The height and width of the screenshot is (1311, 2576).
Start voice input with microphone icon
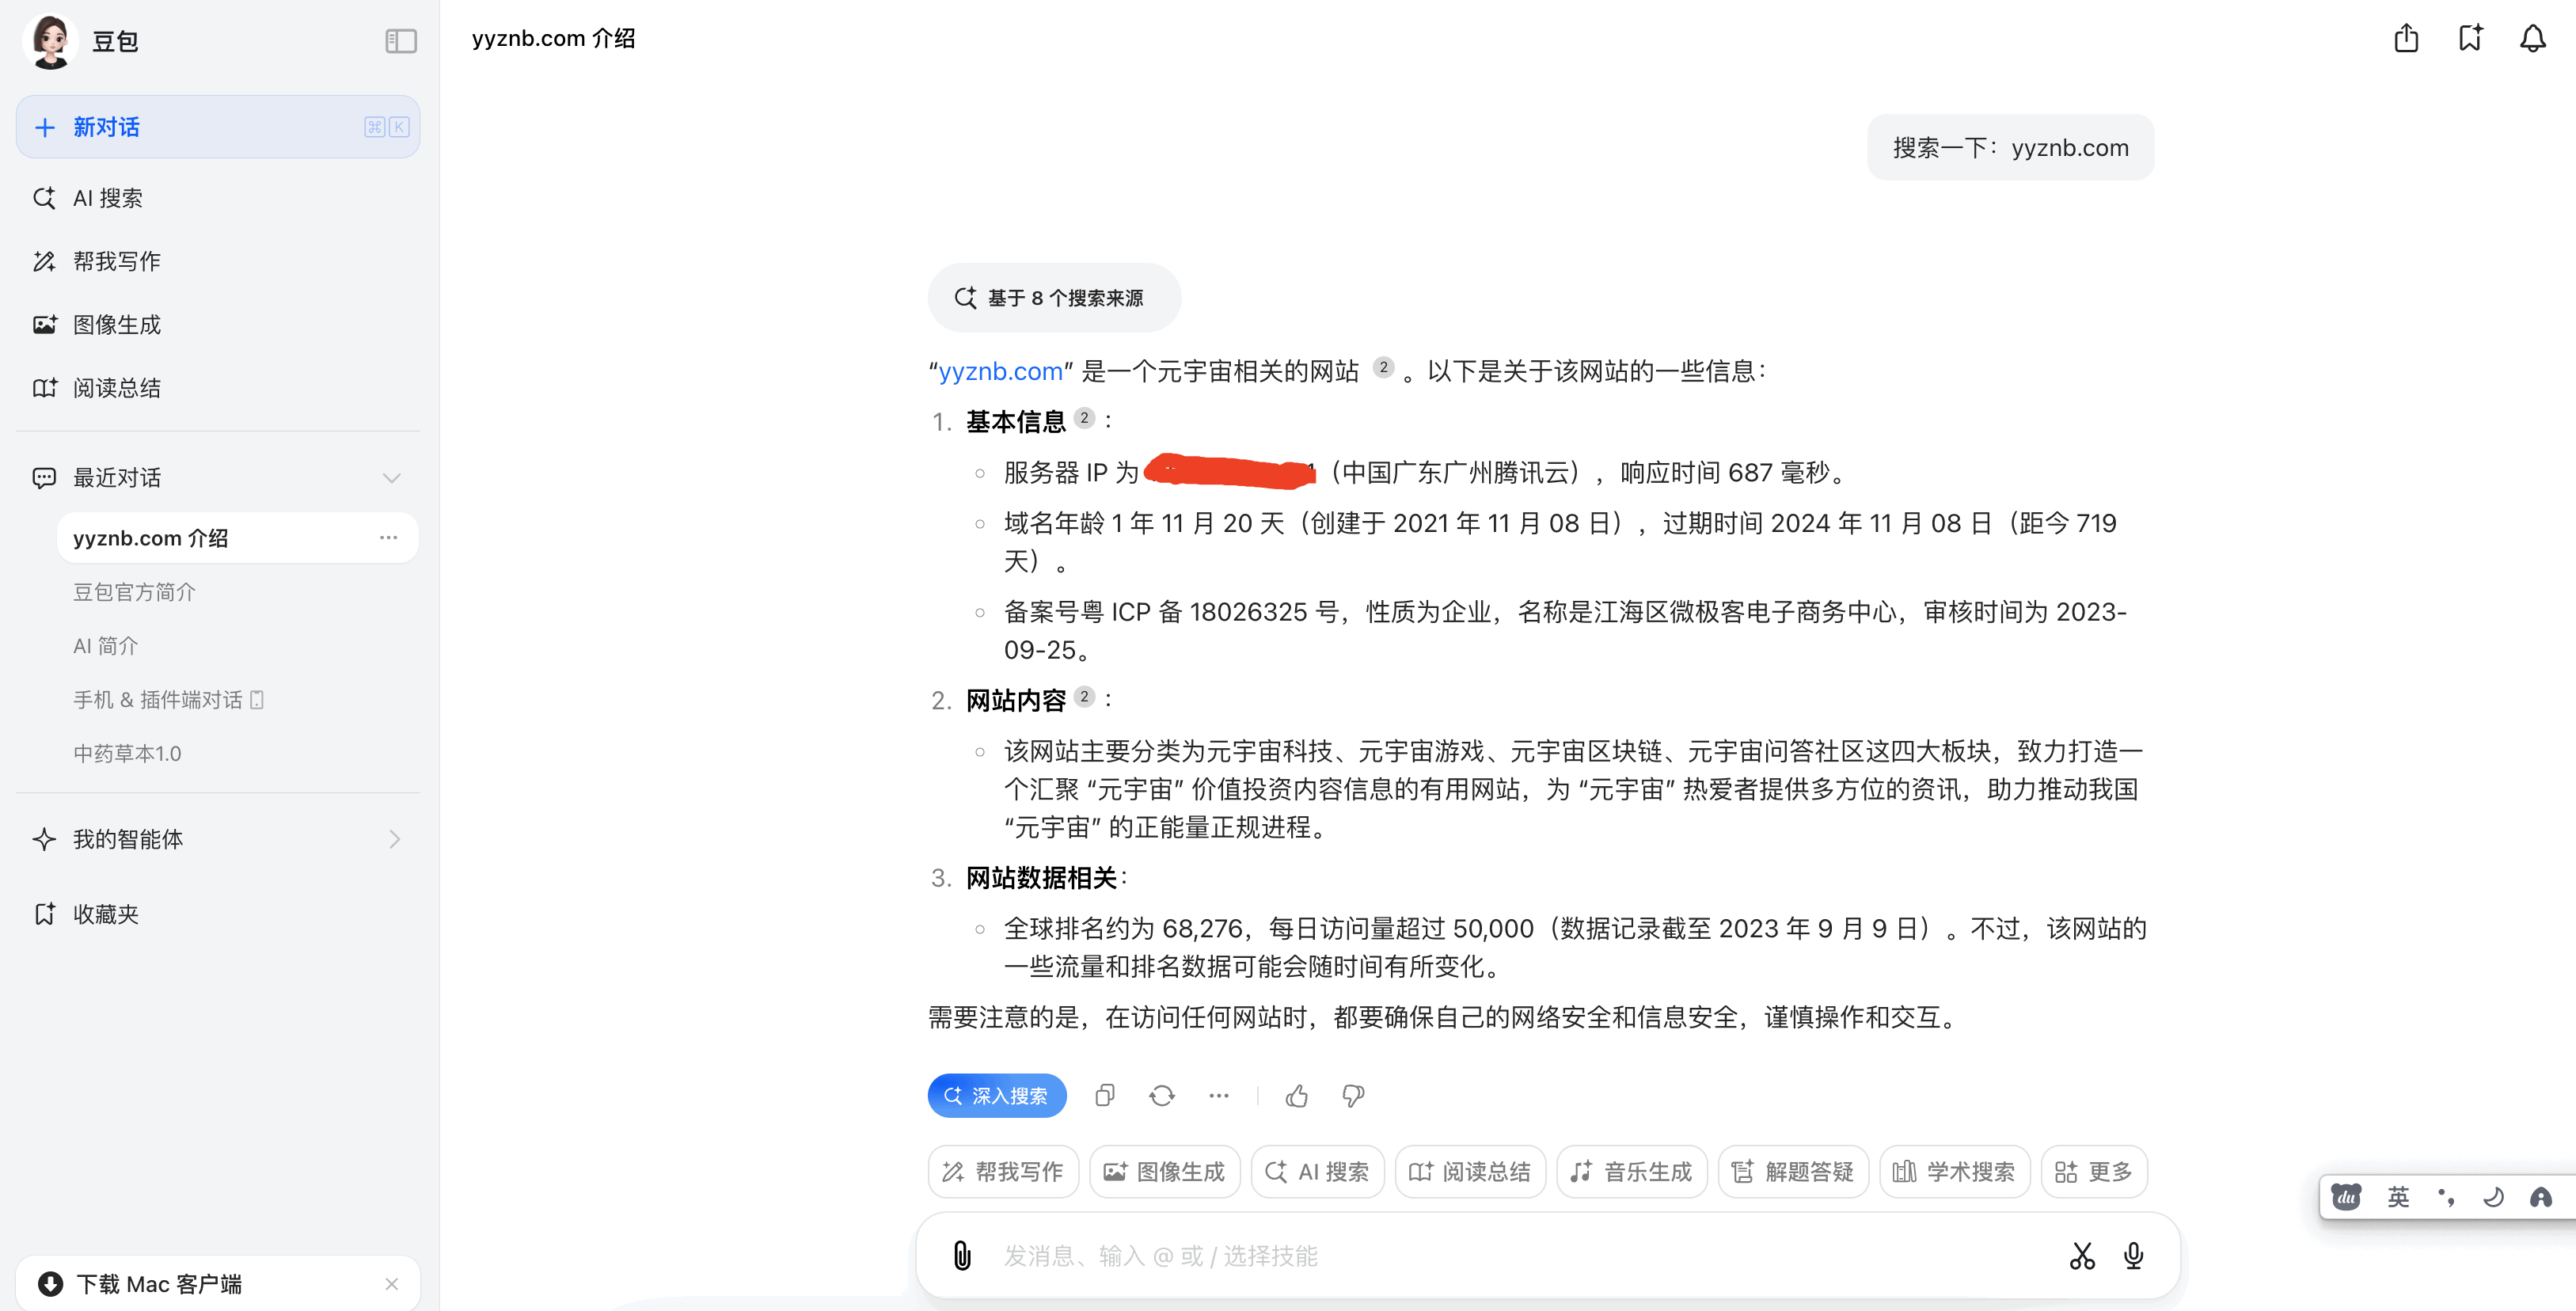pyautogui.click(x=2133, y=1256)
